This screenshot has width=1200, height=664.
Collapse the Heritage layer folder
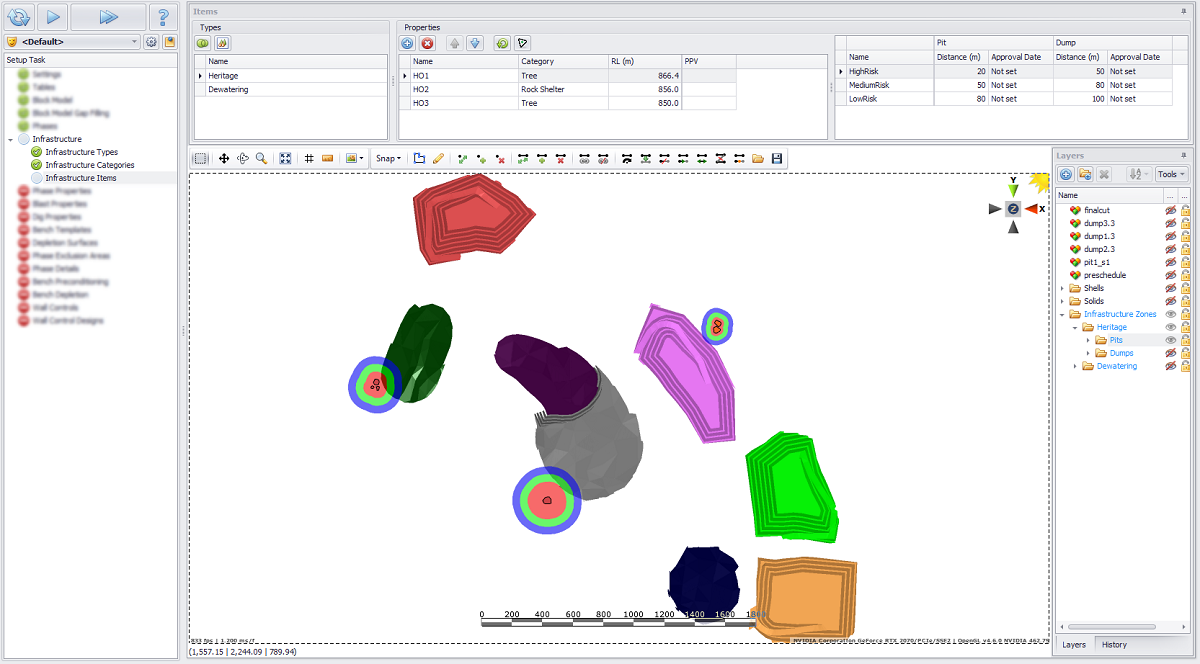coord(1075,327)
